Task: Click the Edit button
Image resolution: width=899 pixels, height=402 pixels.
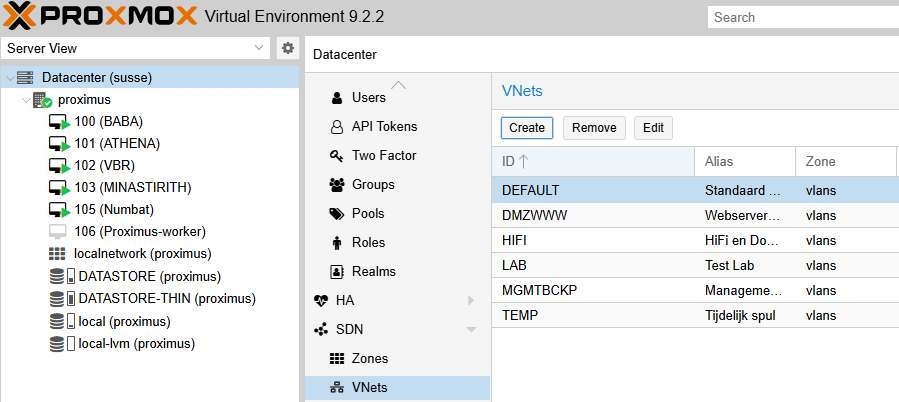Action: coord(653,128)
